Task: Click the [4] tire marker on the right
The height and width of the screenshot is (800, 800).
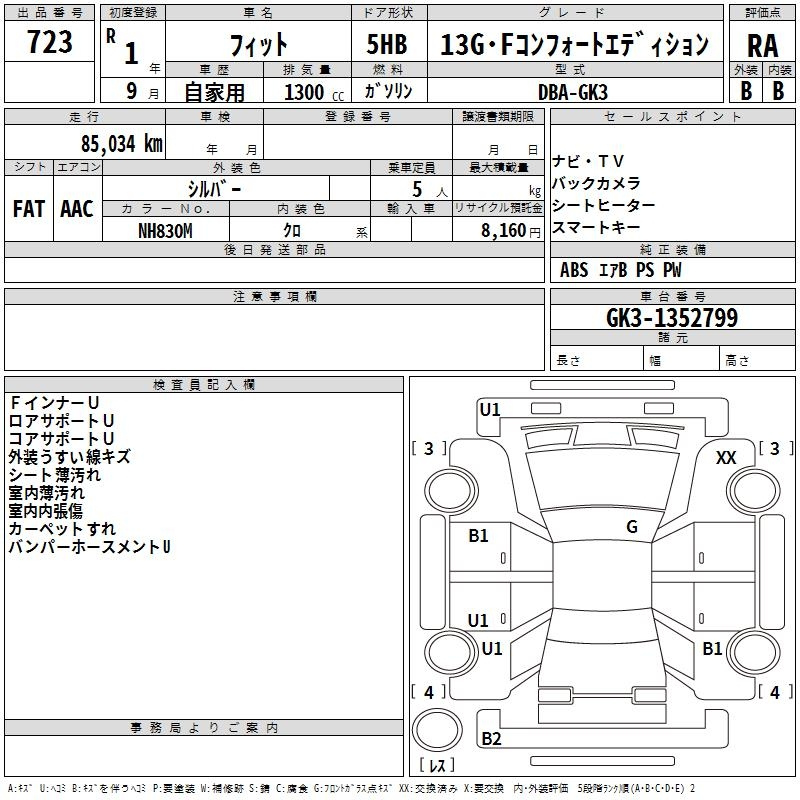Action: [774, 692]
